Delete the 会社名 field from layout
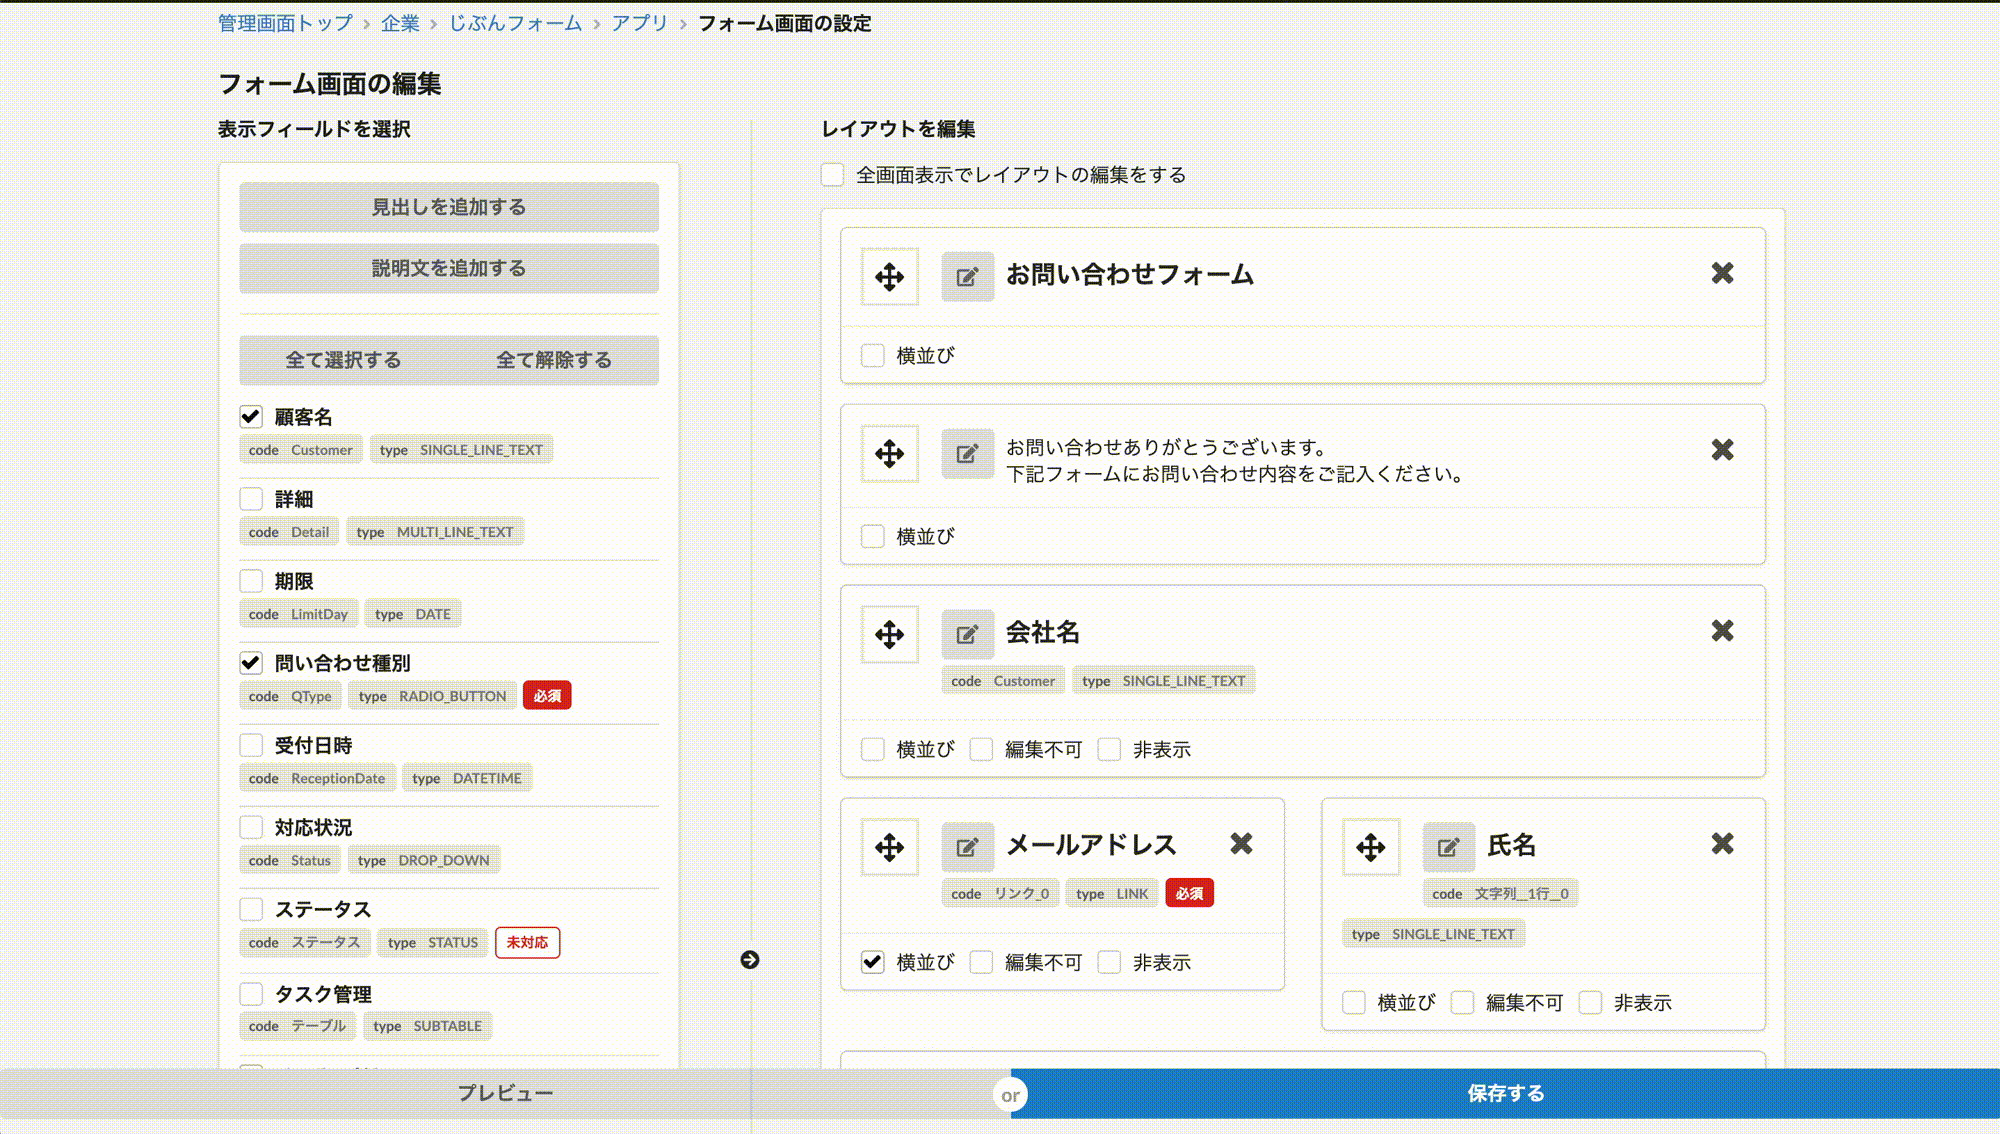The image size is (2000, 1134). click(x=1722, y=631)
